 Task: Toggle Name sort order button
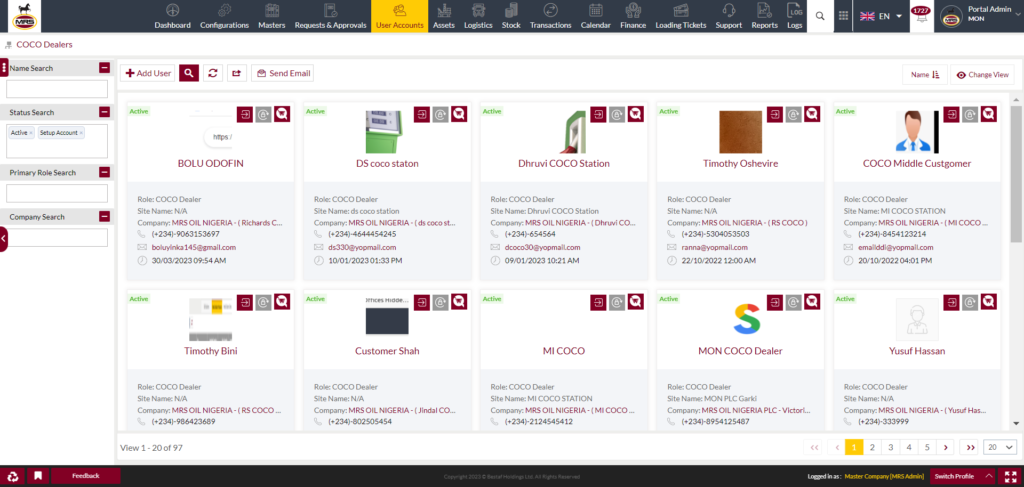click(x=925, y=75)
